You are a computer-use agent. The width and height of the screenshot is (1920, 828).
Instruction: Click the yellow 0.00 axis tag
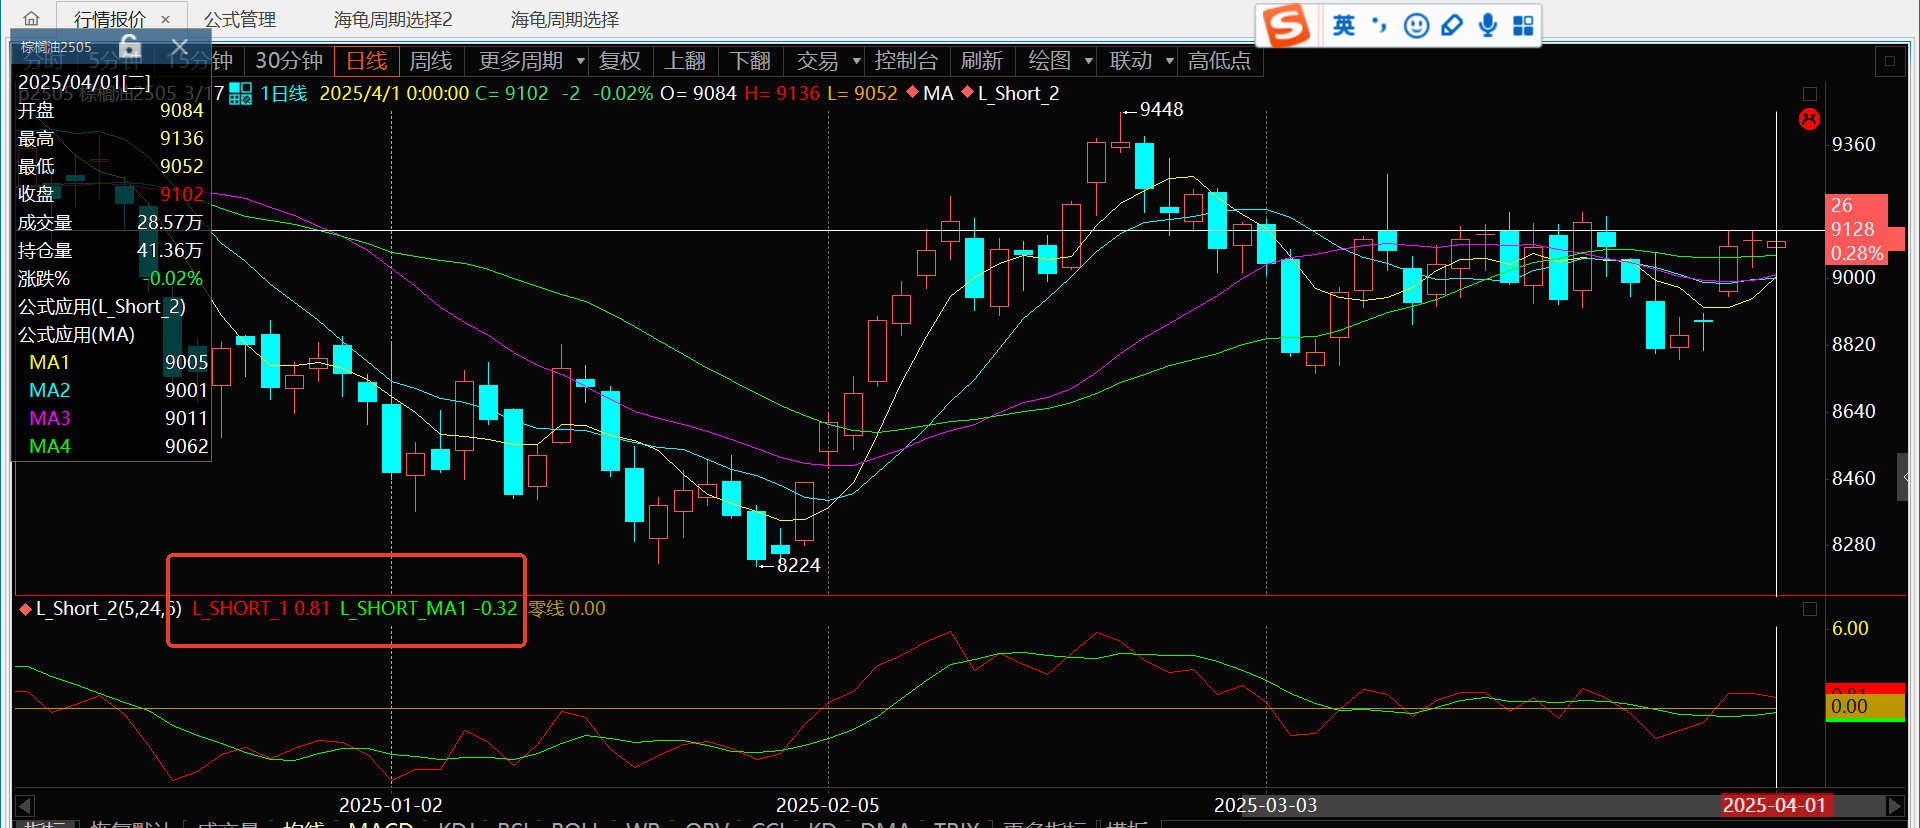coord(1864,706)
